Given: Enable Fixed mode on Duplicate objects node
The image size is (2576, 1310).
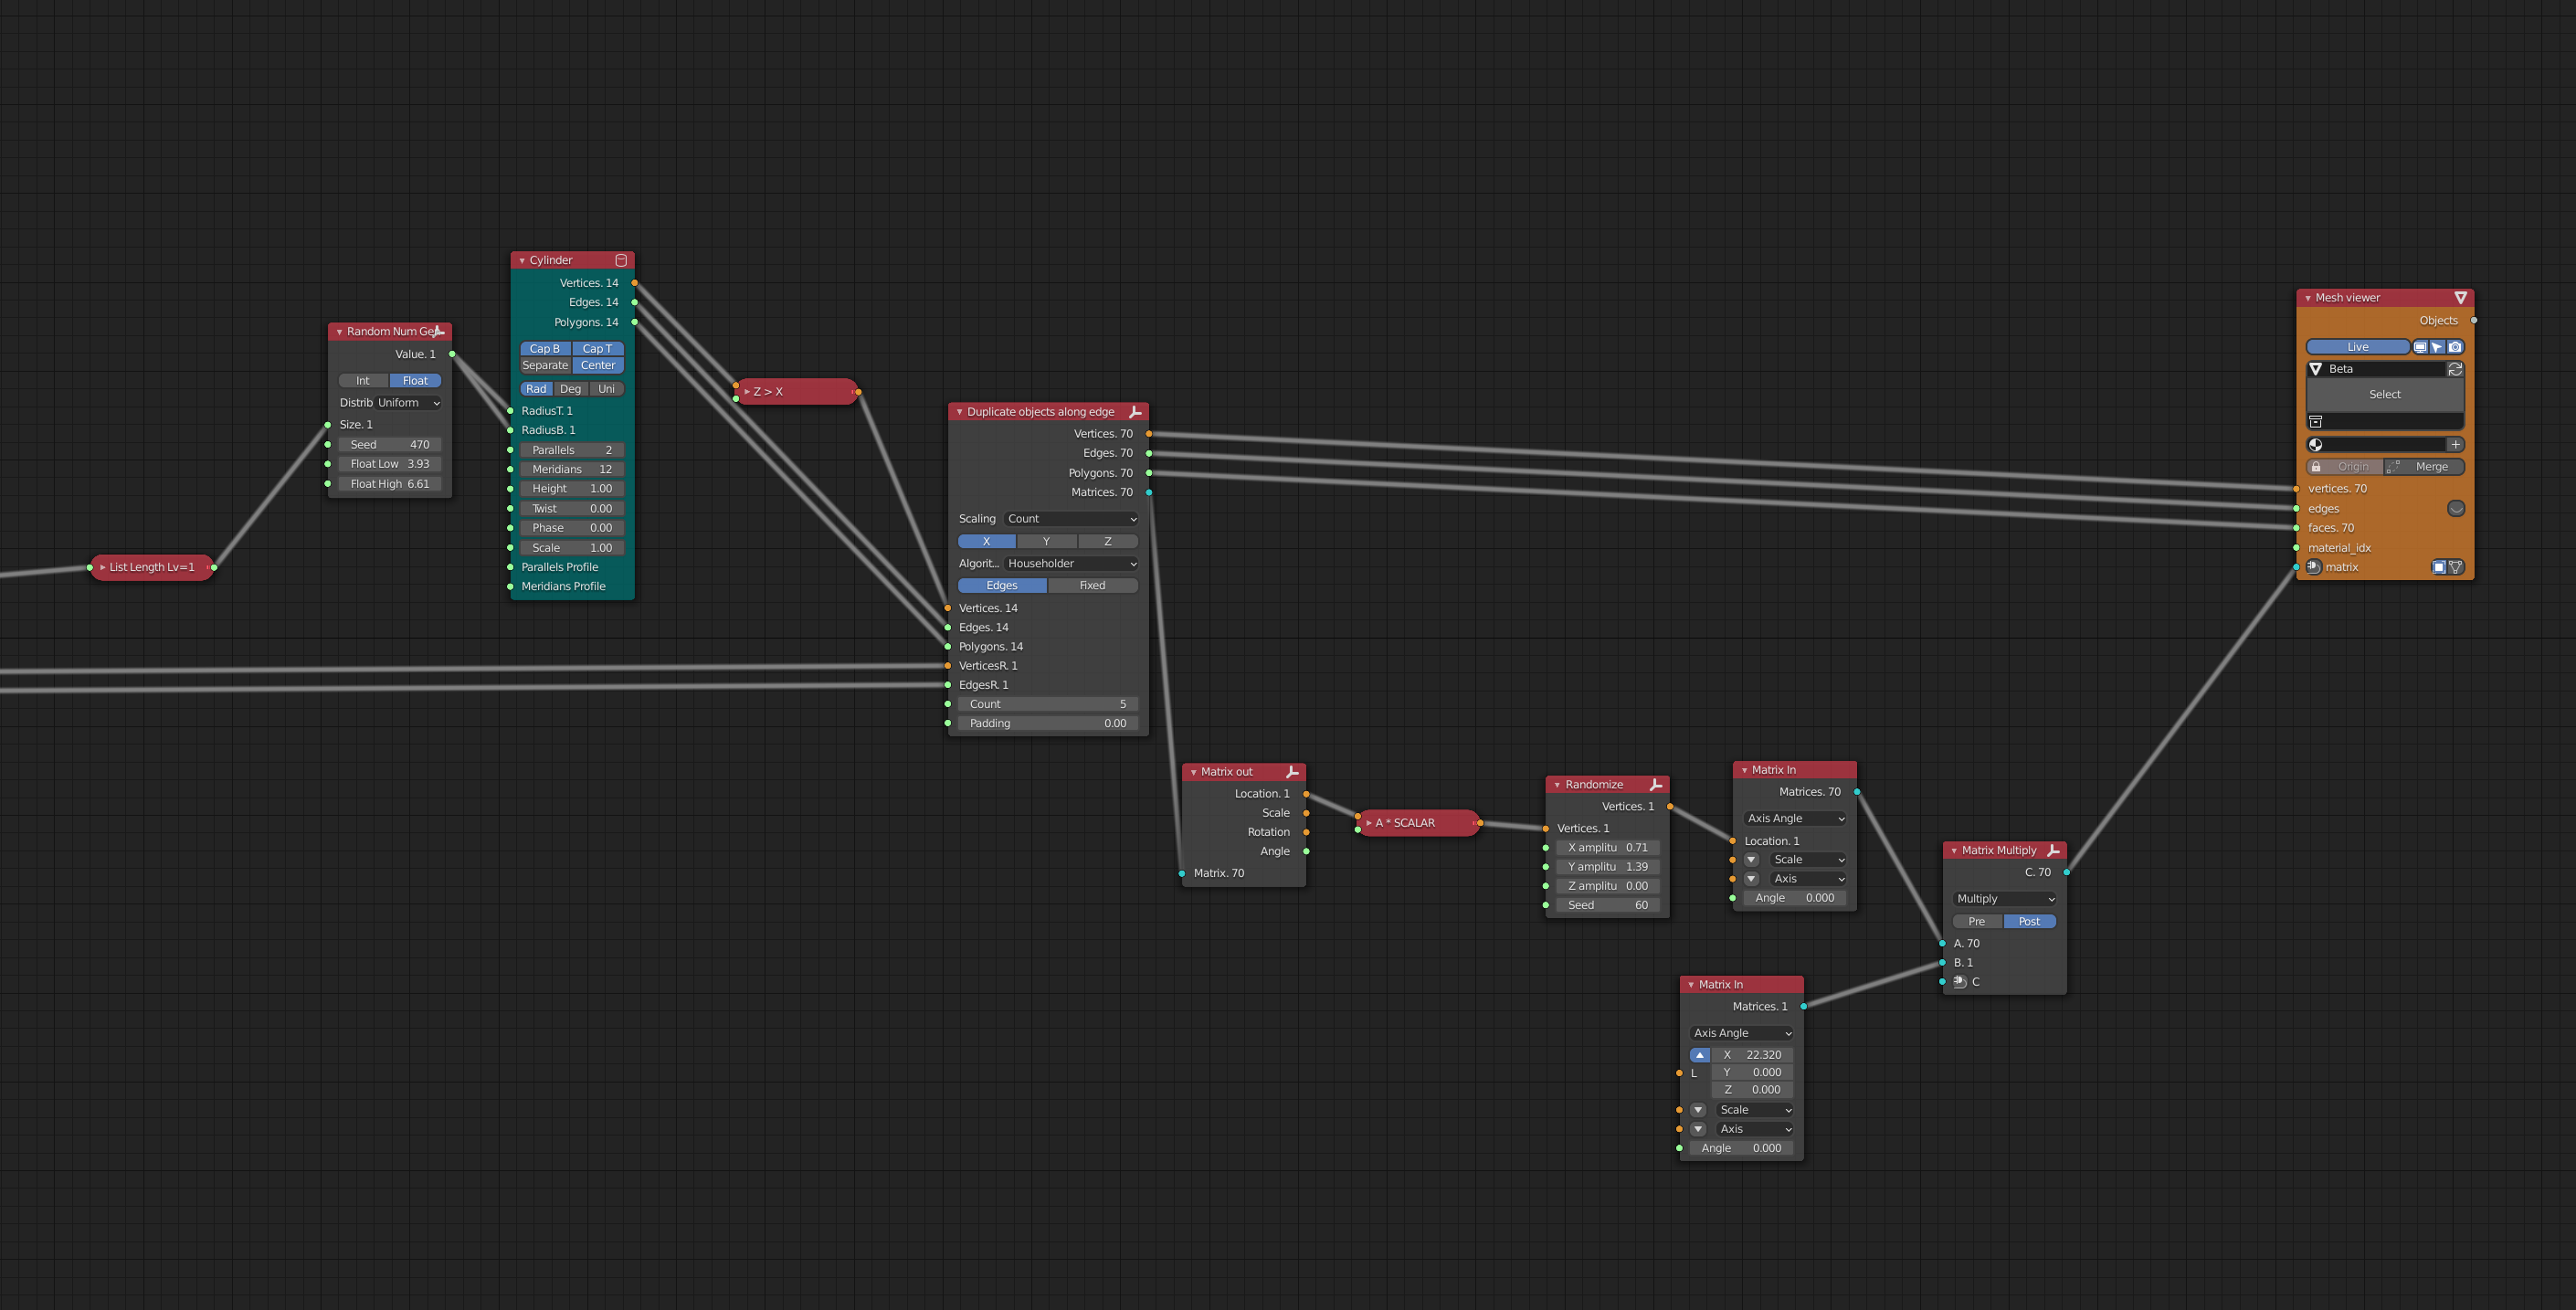Looking at the screenshot, I should (x=1092, y=585).
